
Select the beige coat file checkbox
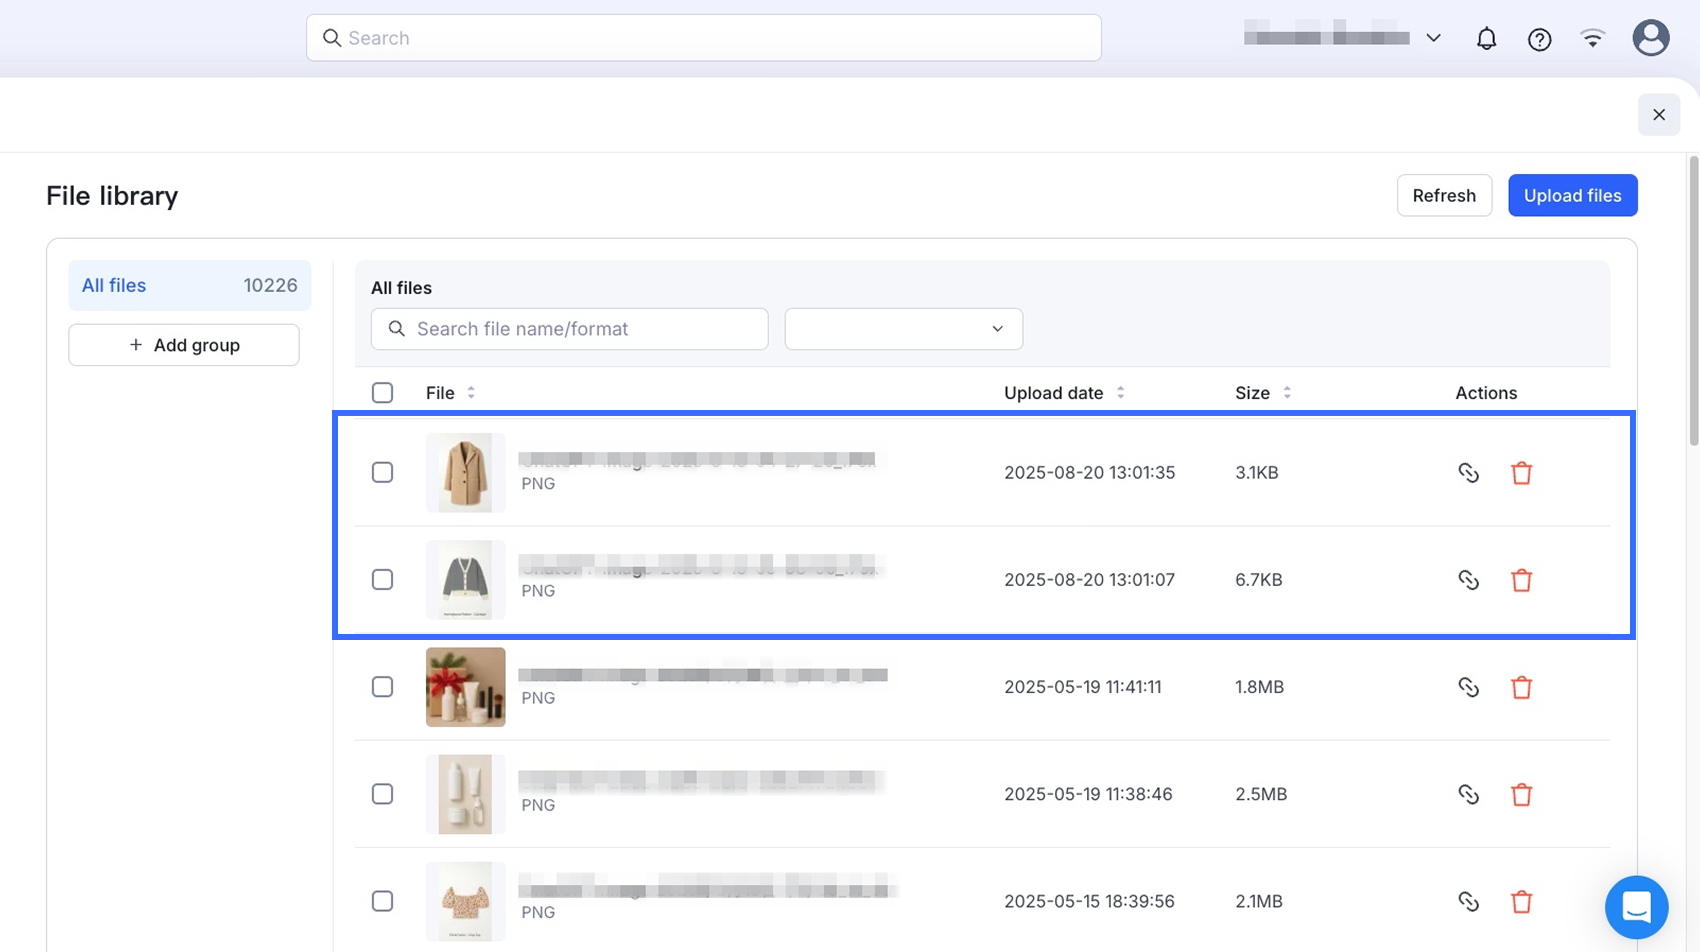382,473
